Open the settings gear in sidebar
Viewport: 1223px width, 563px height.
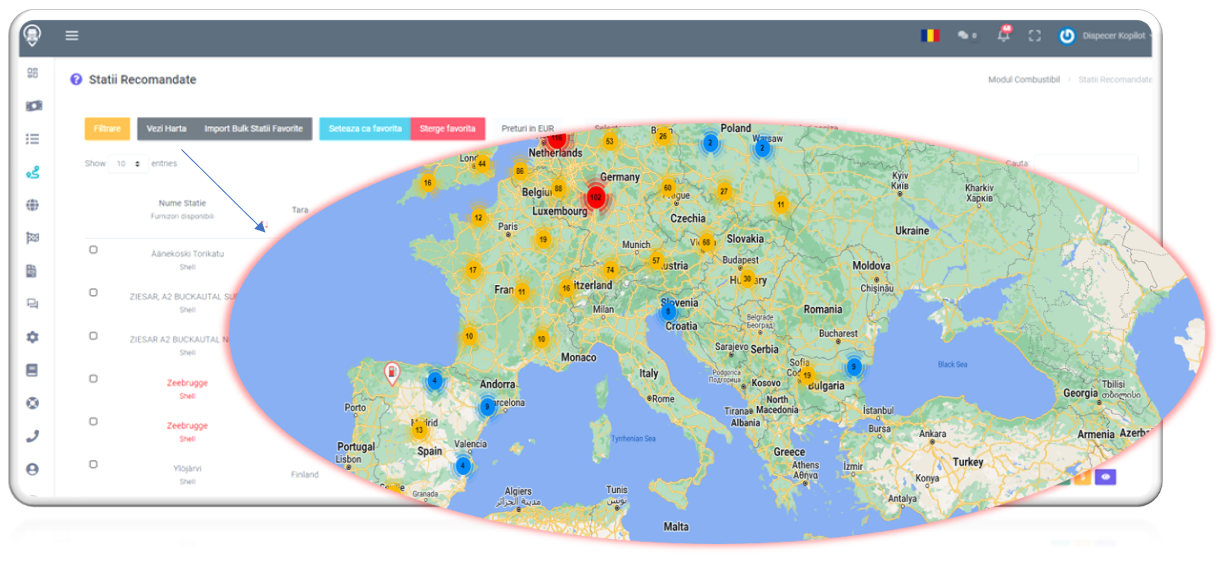[33, 337]
